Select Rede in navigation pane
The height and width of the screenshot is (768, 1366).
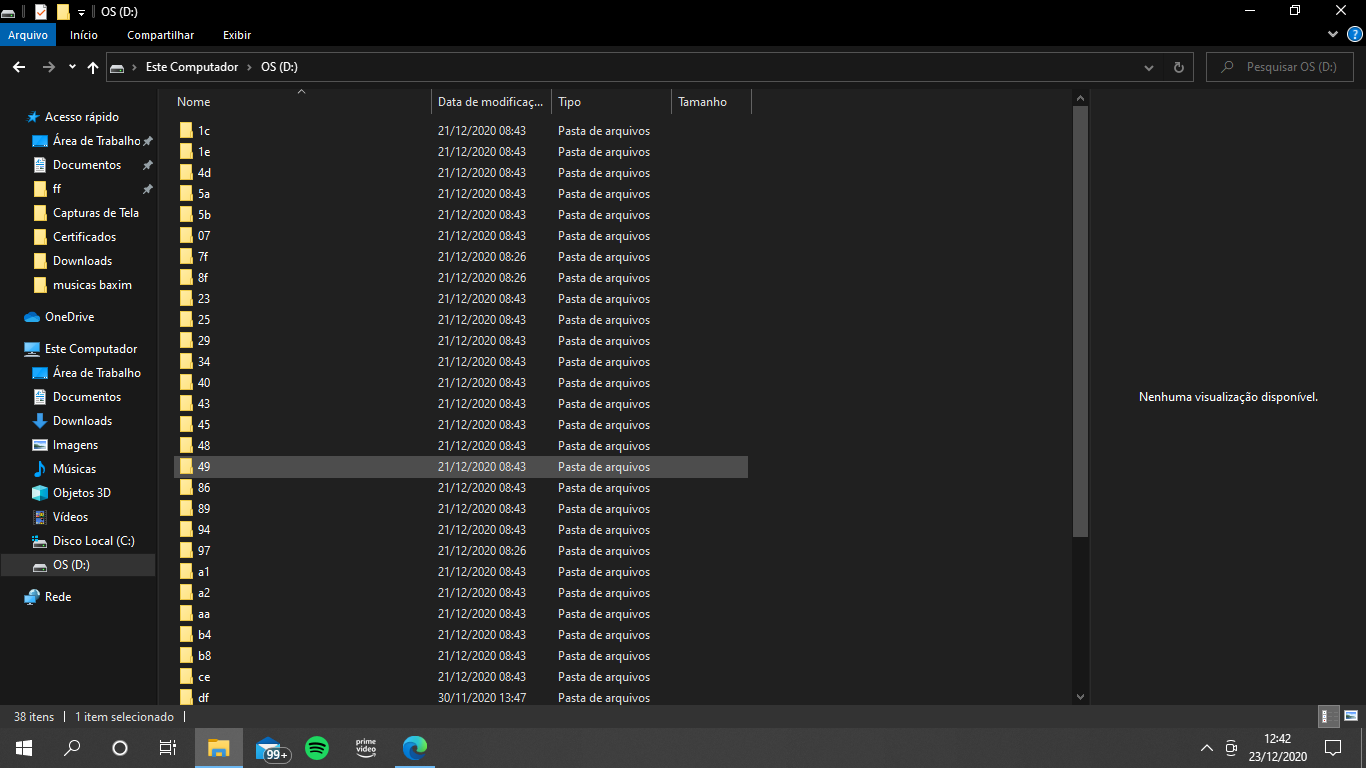(58, 597)
